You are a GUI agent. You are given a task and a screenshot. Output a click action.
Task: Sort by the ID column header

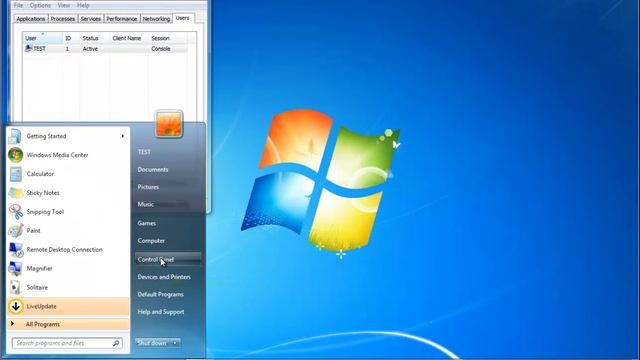(x=71, y=38)
